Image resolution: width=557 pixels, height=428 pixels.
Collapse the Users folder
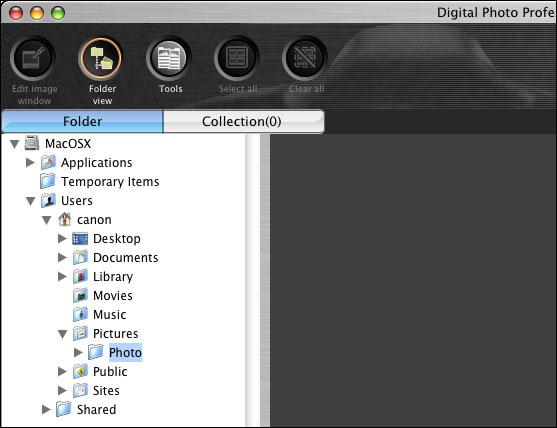pos(31,201)
